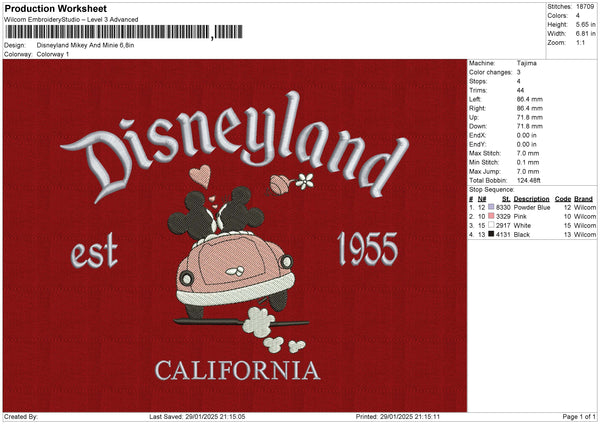Click the Width value 6.81 in
Viewport: 600px width, 424px height.
click(586, 34)
